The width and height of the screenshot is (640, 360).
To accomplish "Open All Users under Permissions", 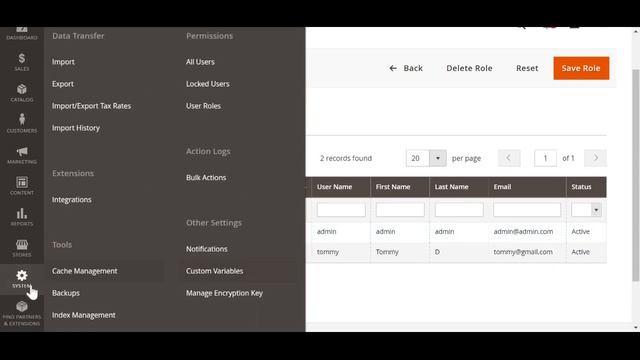I will pos(200,62).
